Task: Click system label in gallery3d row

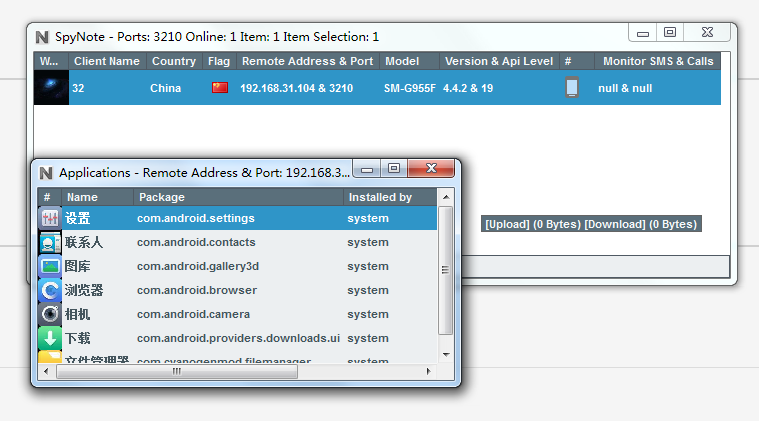Action: click(368, 266)
